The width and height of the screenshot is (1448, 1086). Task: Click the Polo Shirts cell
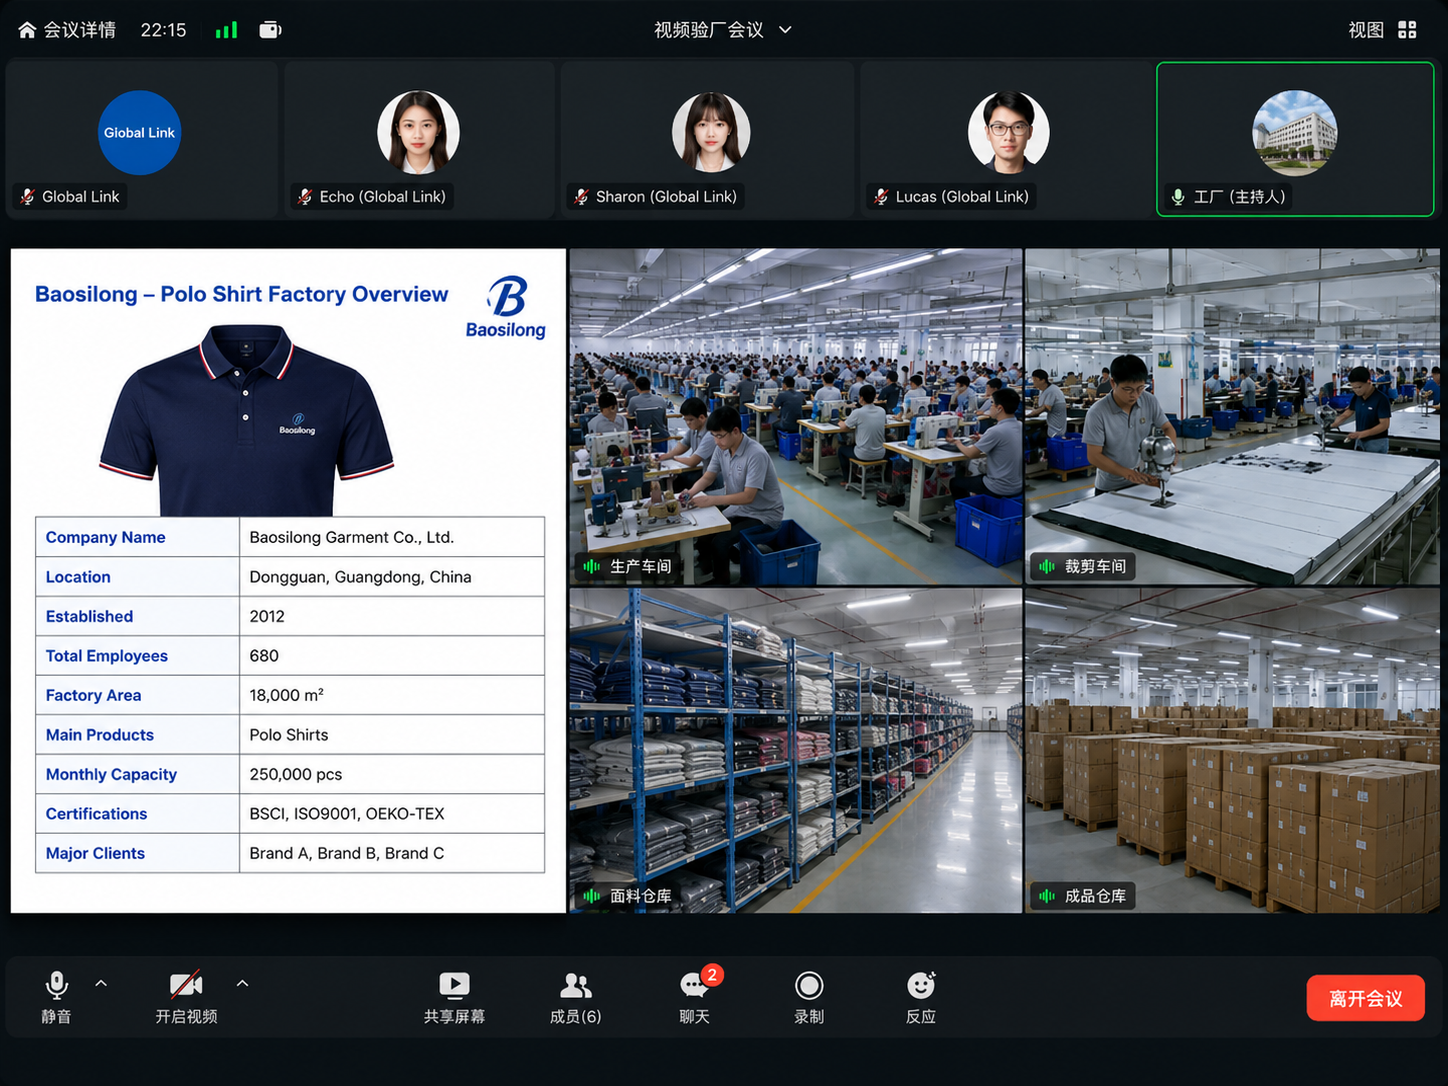click(392, 735)
